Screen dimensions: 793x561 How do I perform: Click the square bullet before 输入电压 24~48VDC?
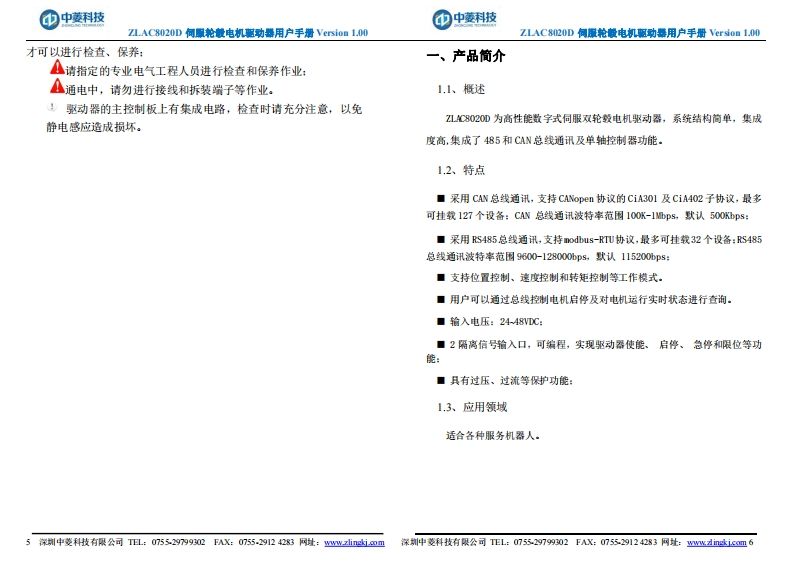(x=441, y=321)
